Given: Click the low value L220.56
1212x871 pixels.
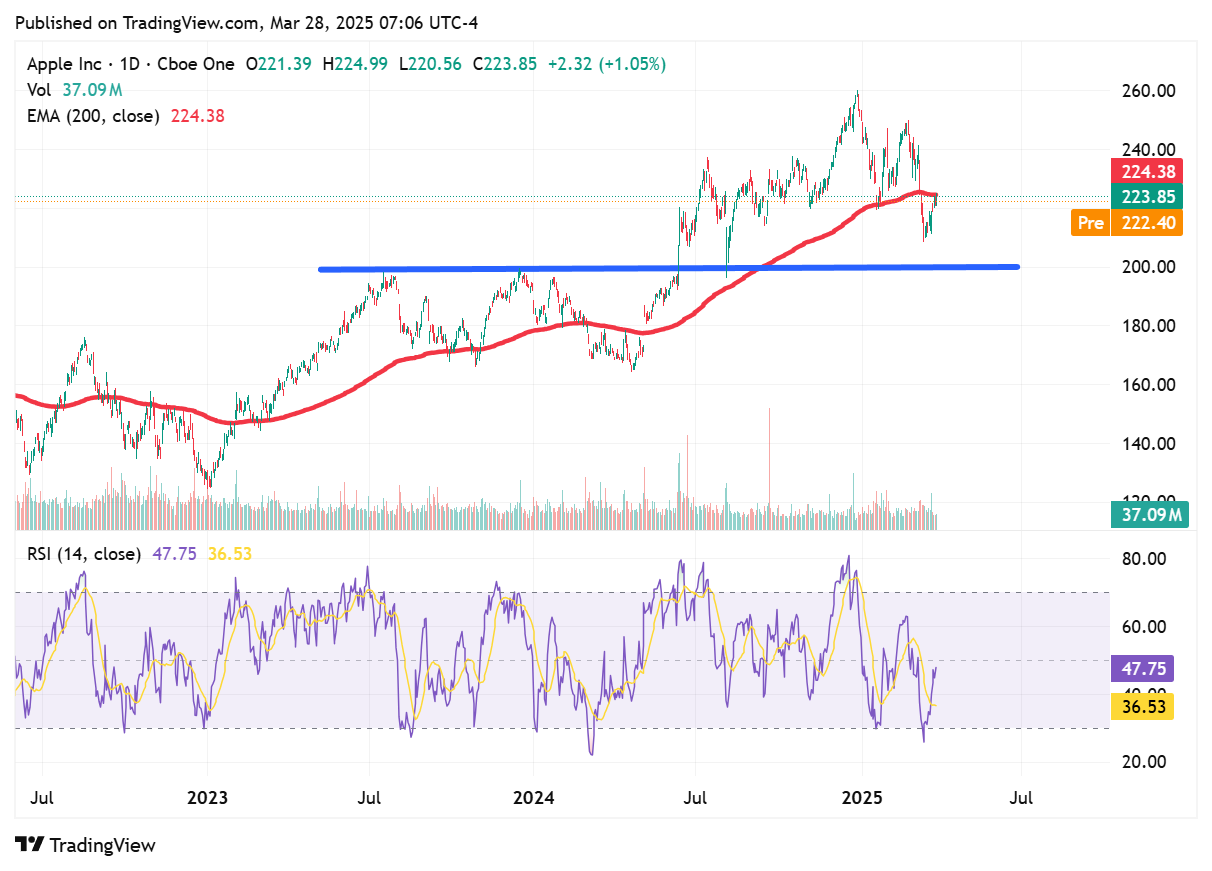Looking at the screenshot, I should [431, 64].
